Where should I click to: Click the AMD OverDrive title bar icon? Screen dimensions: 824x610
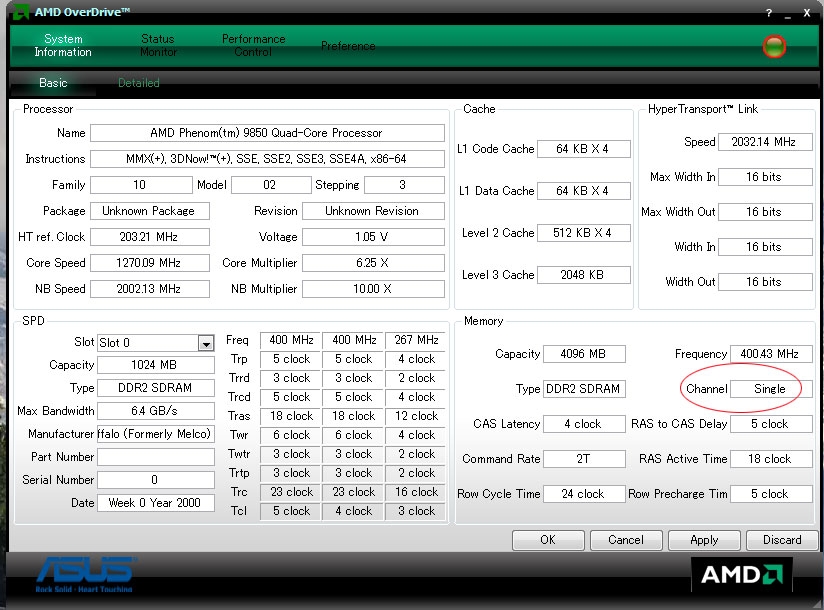coord(21,12)
